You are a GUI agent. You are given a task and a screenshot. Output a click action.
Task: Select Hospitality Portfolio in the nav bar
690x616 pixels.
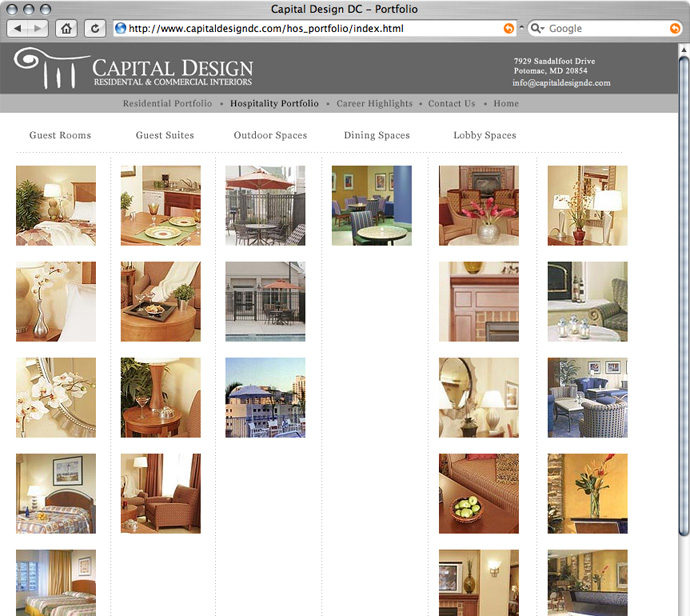pyautogui.click(x=274, y=103)
